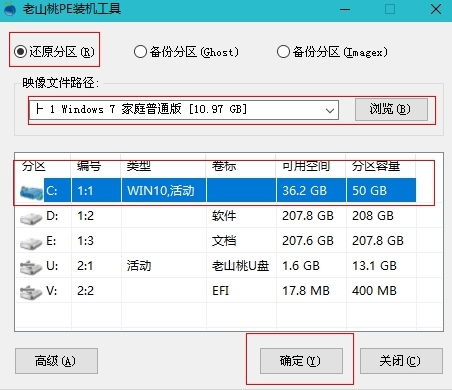
Task: Minimize the 老山桃PE装机工具 window
Action: 345,9
